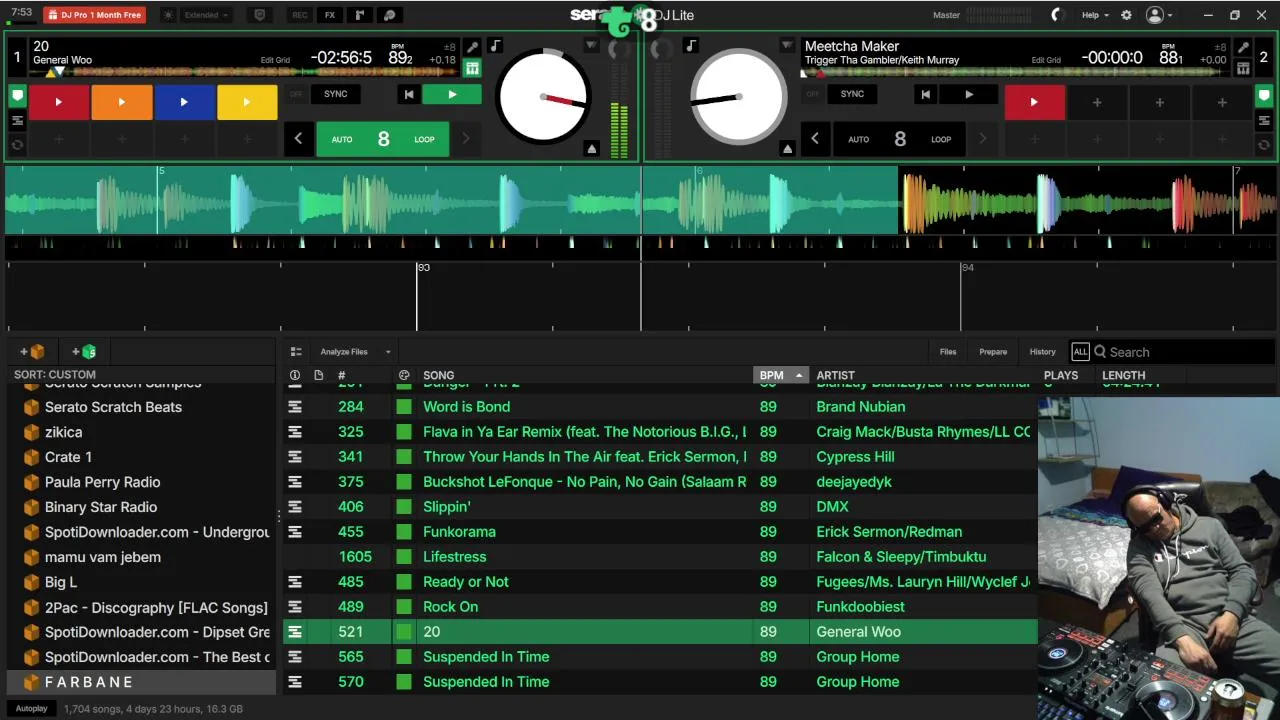Viewport: 1280px width, 720px height.
Task: Open the Prepare panel tab
Action: [993, 352]
